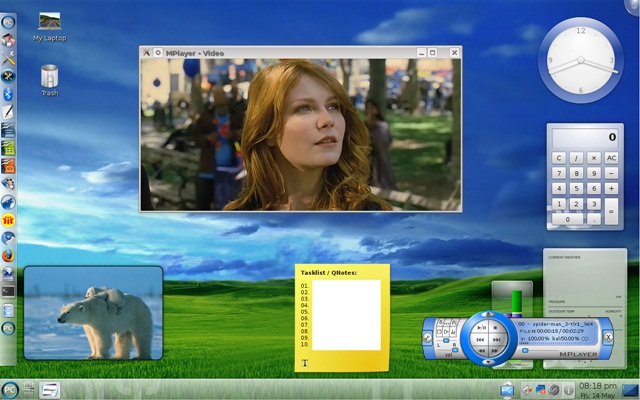Open the yellow circular icon in dock
Image resolution: width=640 pixels, height=400 pixels.
click(8, 220)
